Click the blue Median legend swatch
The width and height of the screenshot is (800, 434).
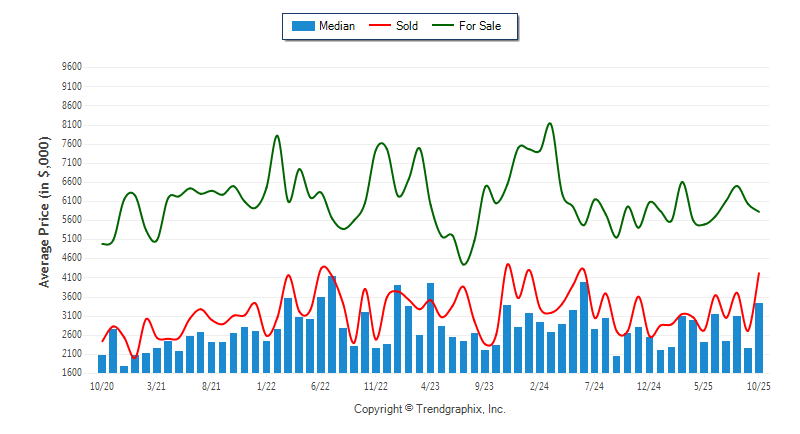302,26
